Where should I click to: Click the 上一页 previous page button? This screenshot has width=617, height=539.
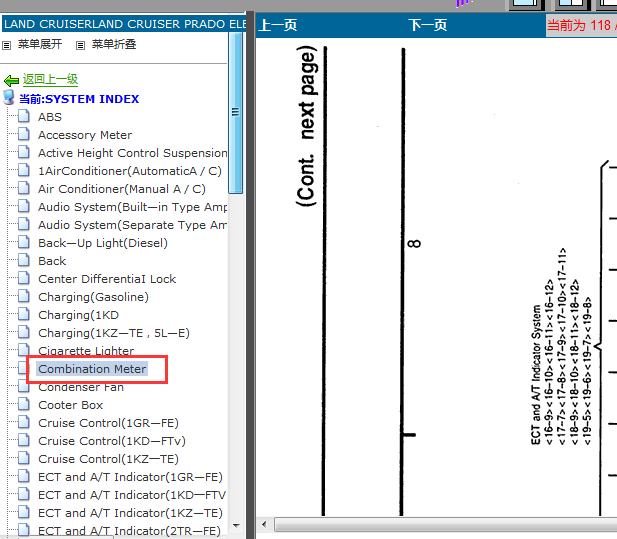[x=278, y=26]
